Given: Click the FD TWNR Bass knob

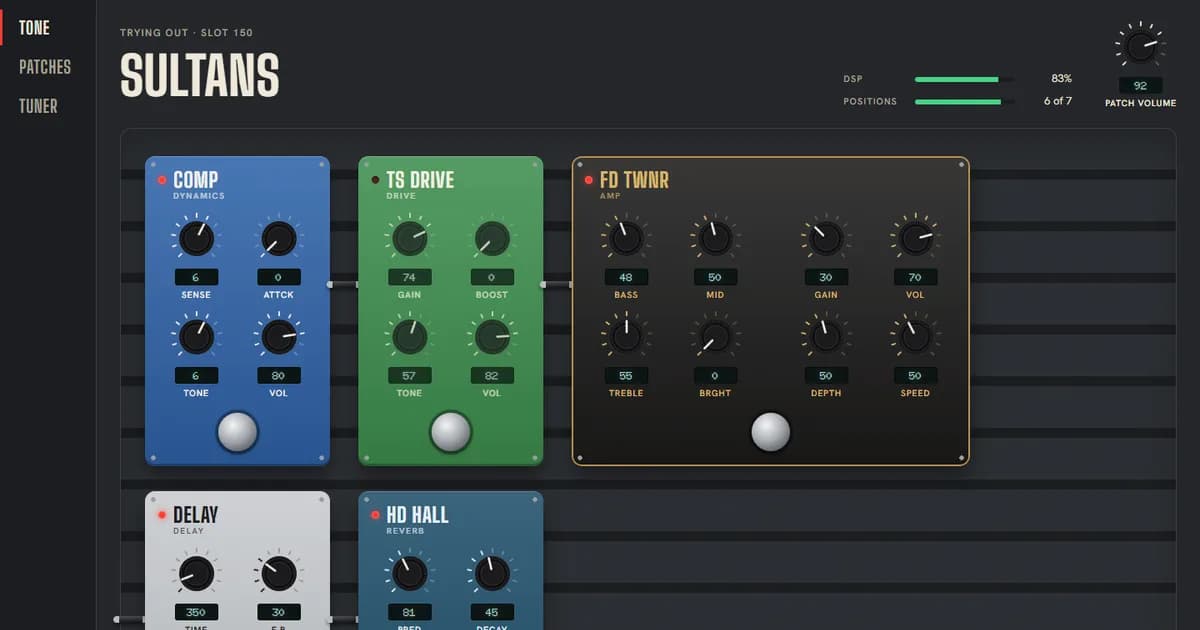Looking at the screenshot, I should point(626,238).
